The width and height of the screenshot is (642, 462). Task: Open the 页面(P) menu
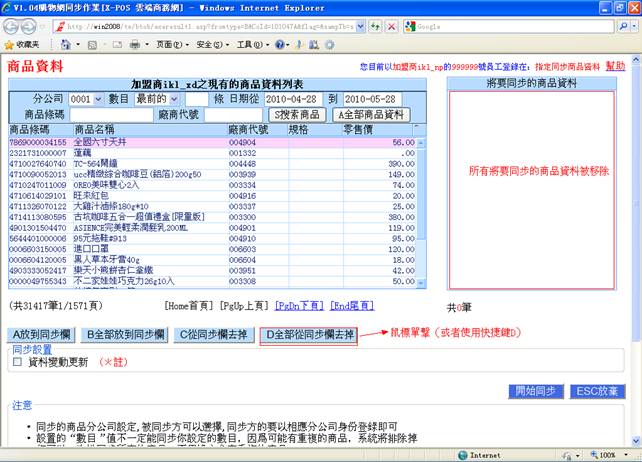(168, 45)
